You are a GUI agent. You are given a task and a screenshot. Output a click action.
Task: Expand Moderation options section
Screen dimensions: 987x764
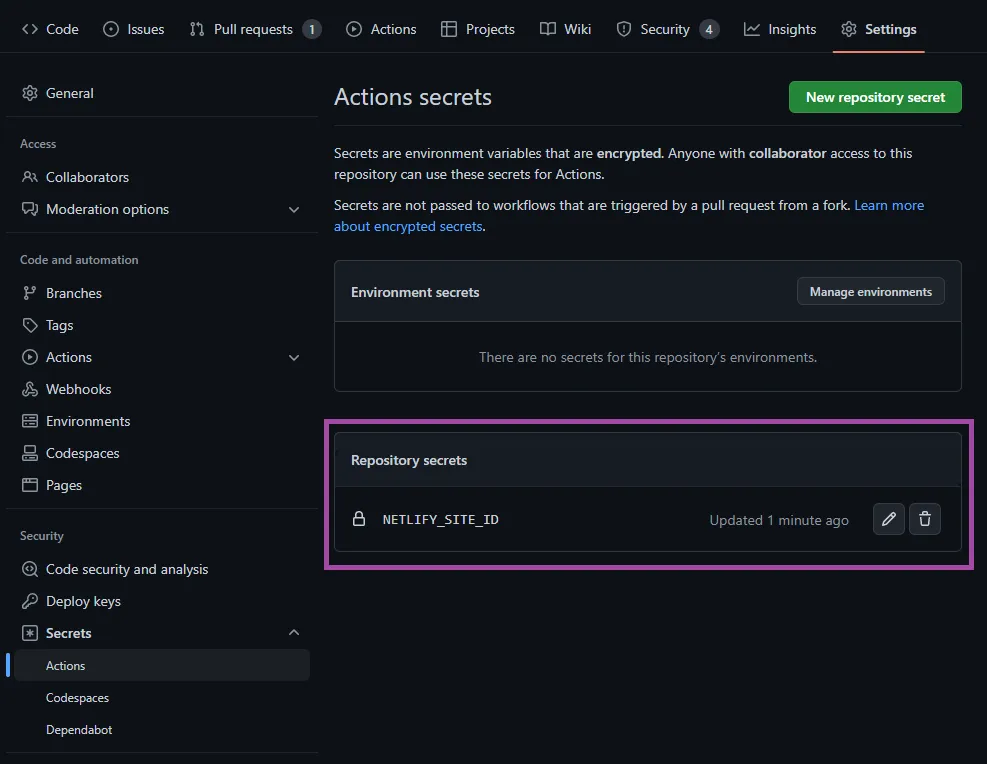pos(294,209)
